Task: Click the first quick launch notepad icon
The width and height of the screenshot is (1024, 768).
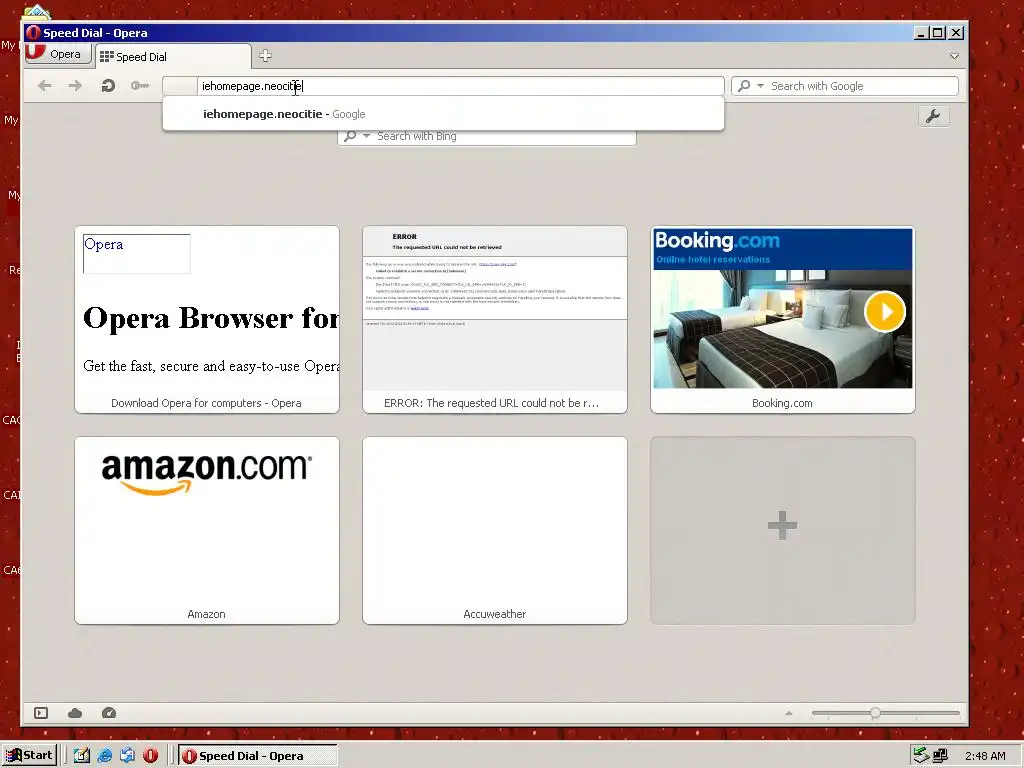Action: 82,756
